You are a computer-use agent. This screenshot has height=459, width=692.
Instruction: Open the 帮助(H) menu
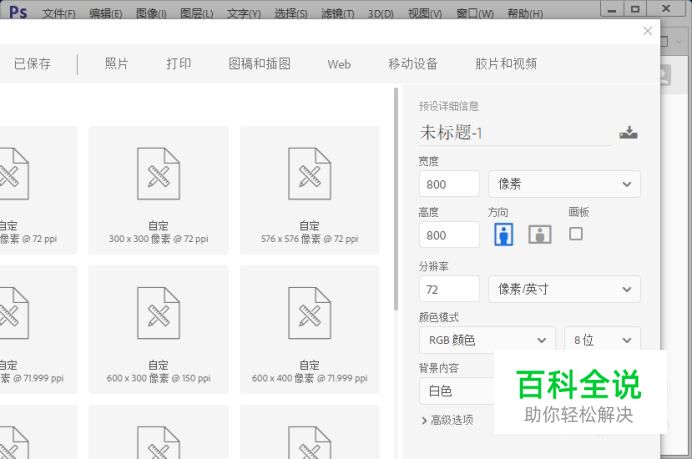525,13
